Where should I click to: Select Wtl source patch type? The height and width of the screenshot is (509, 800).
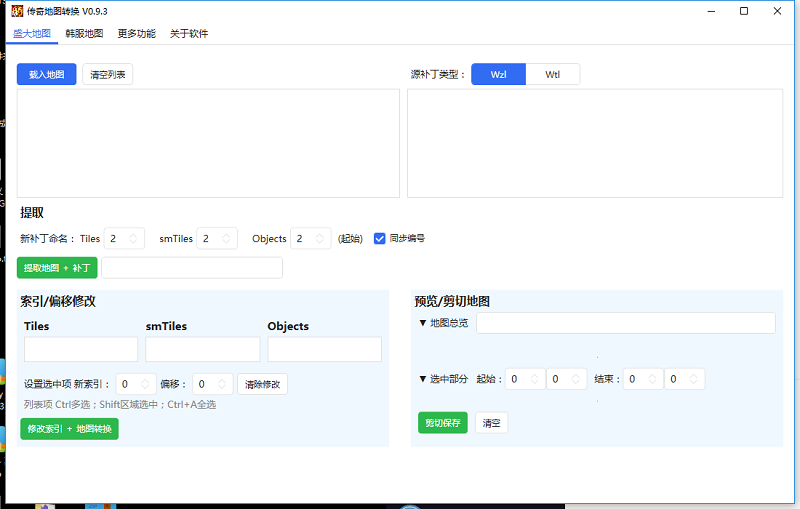(553, 74)
